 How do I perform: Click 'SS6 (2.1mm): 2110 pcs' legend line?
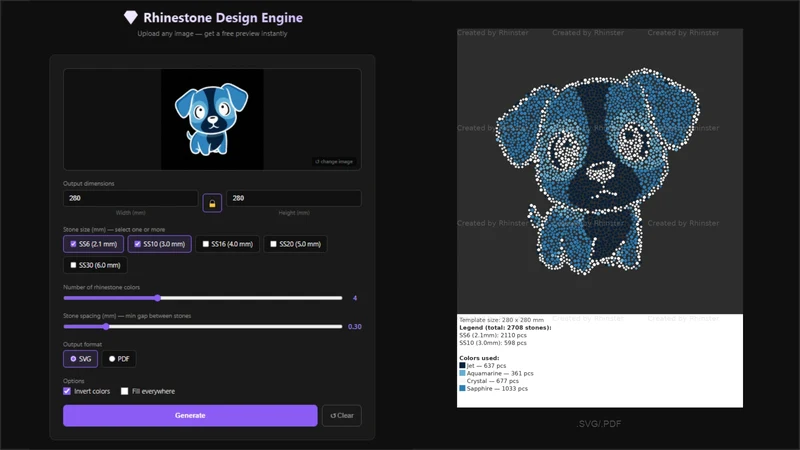[x=493, y=335]
